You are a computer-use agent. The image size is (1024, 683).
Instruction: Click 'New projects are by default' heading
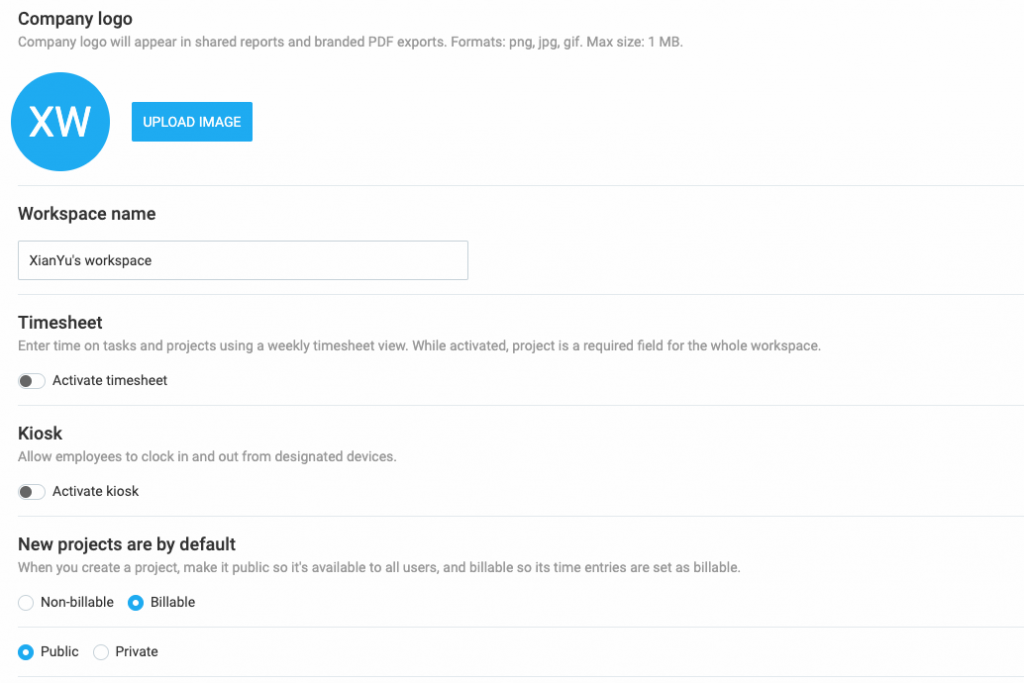tap(127, 545)
